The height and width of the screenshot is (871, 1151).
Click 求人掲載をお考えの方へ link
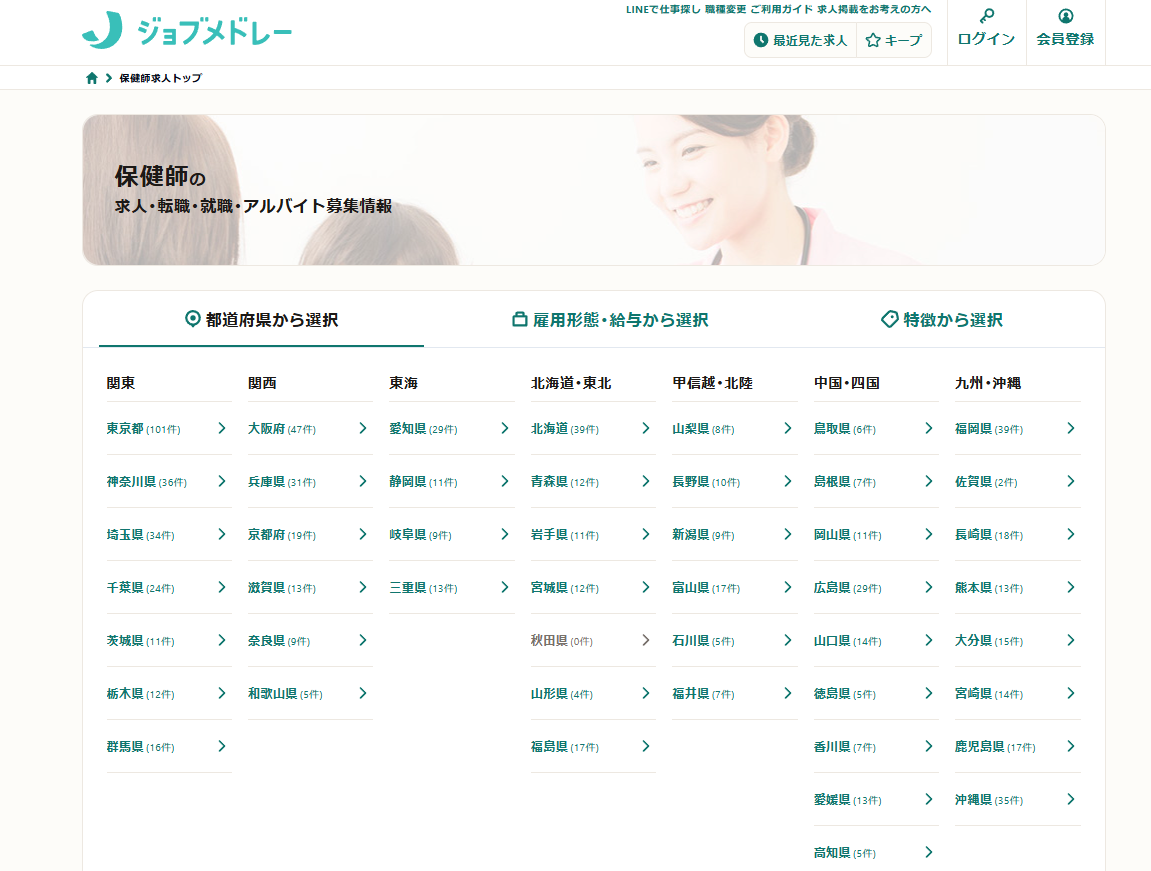[874, 9]
